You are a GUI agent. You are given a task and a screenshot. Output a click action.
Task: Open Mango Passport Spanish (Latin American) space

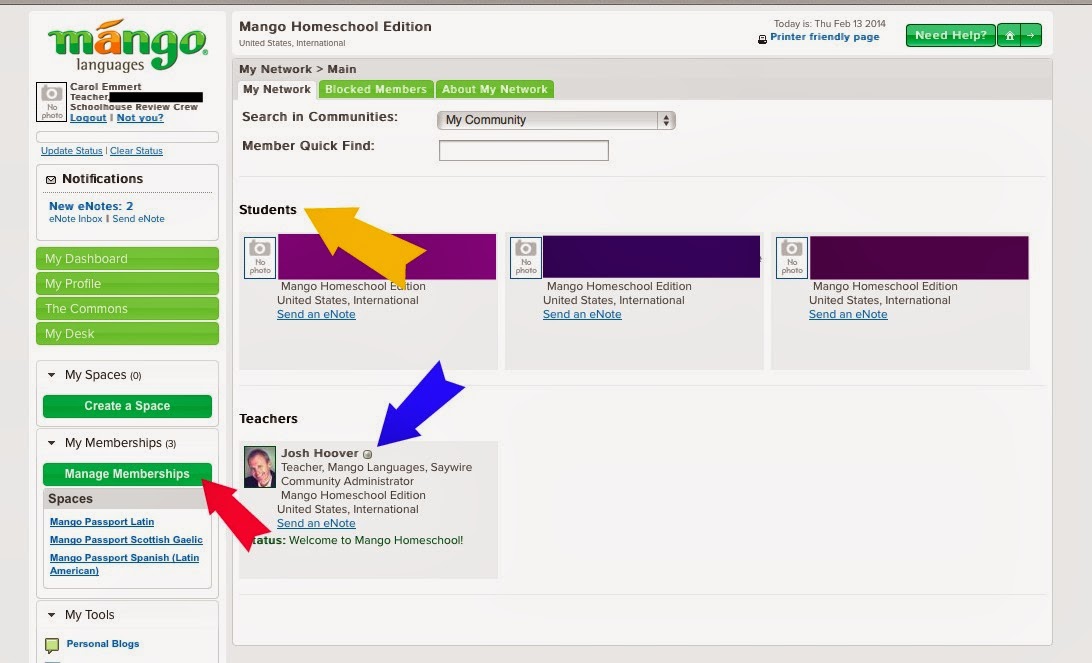click(124, 564)
